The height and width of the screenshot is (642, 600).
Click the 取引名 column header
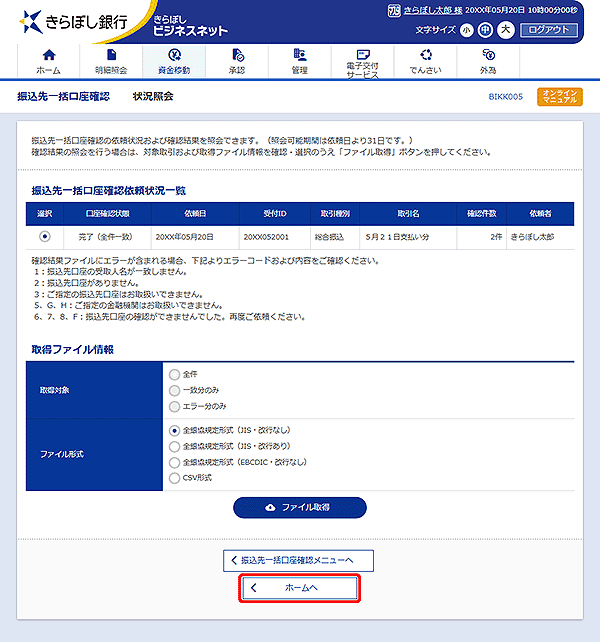tap(408, 214)
